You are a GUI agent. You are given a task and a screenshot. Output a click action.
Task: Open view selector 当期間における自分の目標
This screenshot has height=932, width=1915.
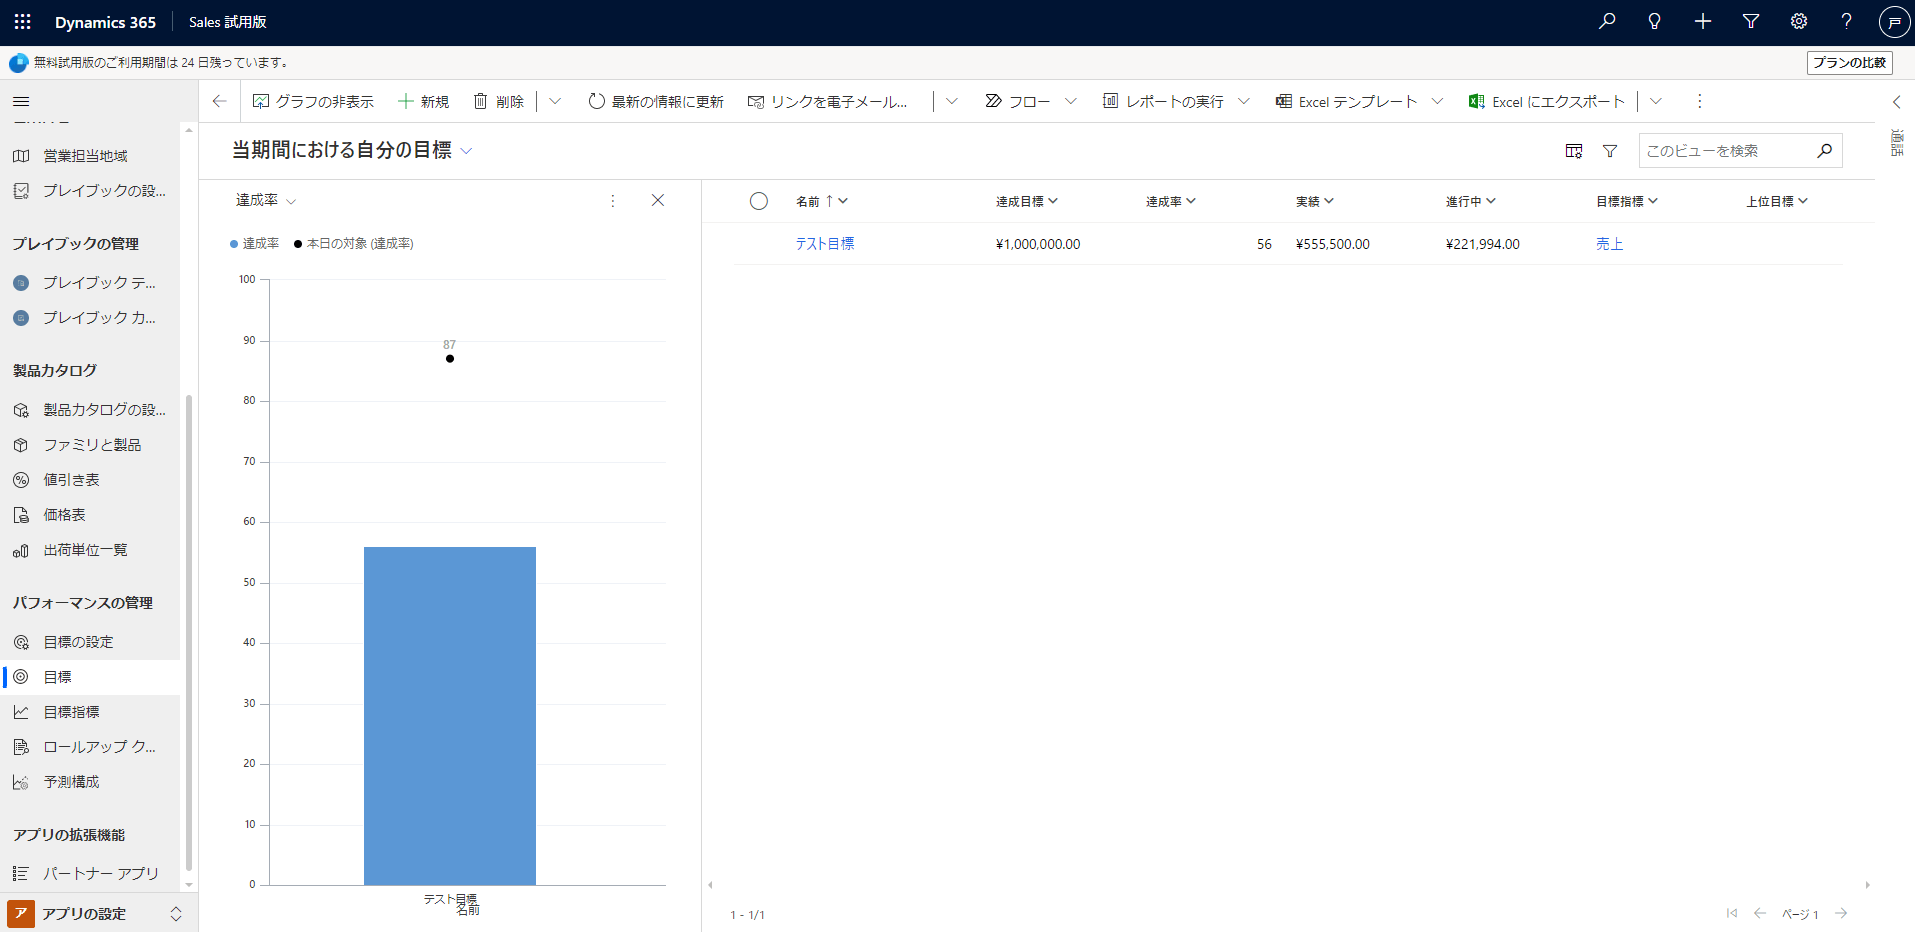[352, 150]
